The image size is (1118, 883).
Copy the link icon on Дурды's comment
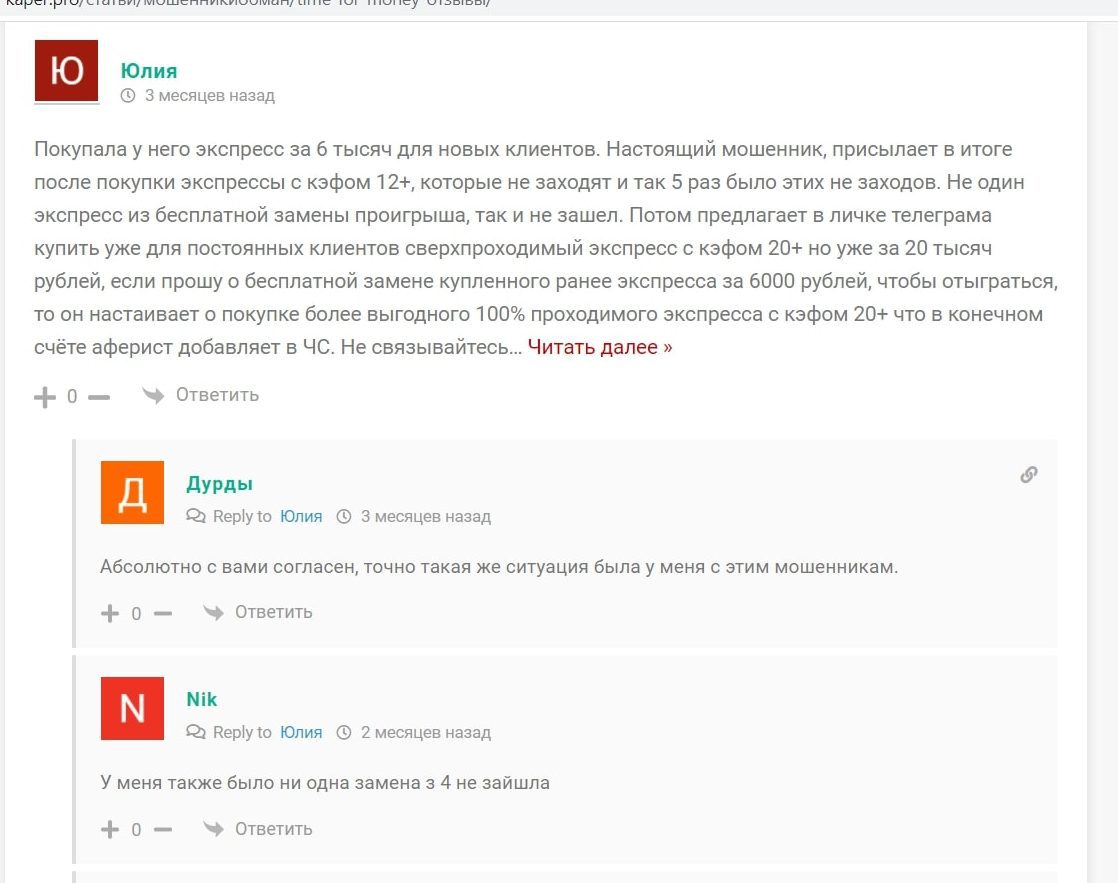click(x=1028, y=474)
